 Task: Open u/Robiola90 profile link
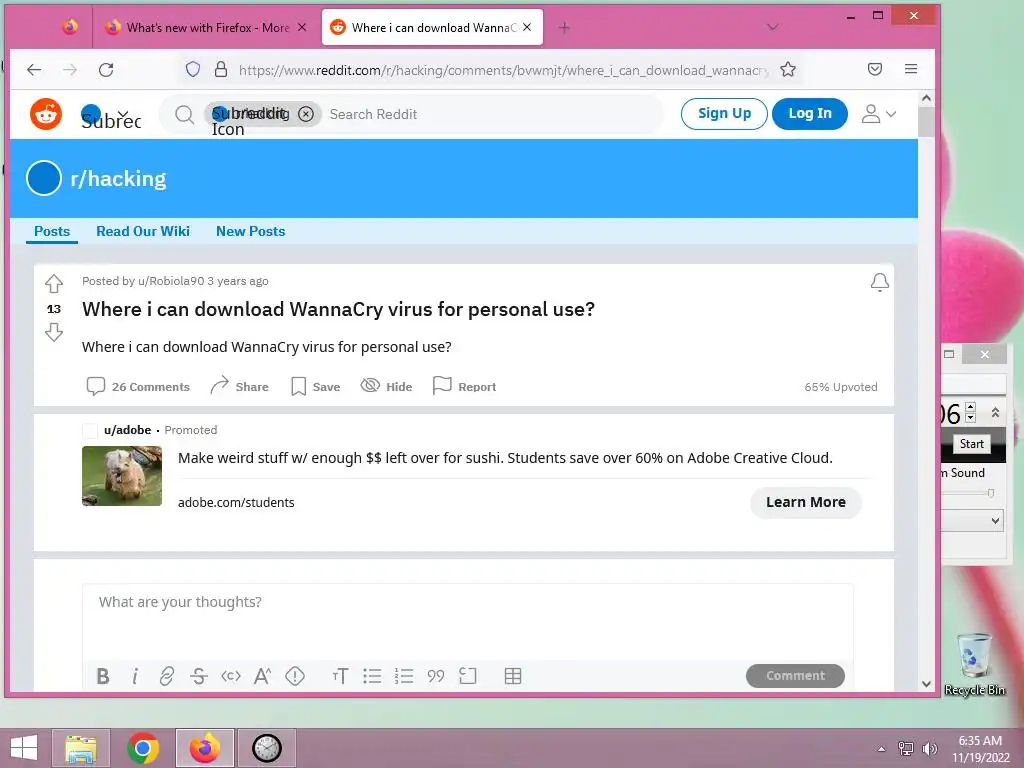tap(171, 281)
